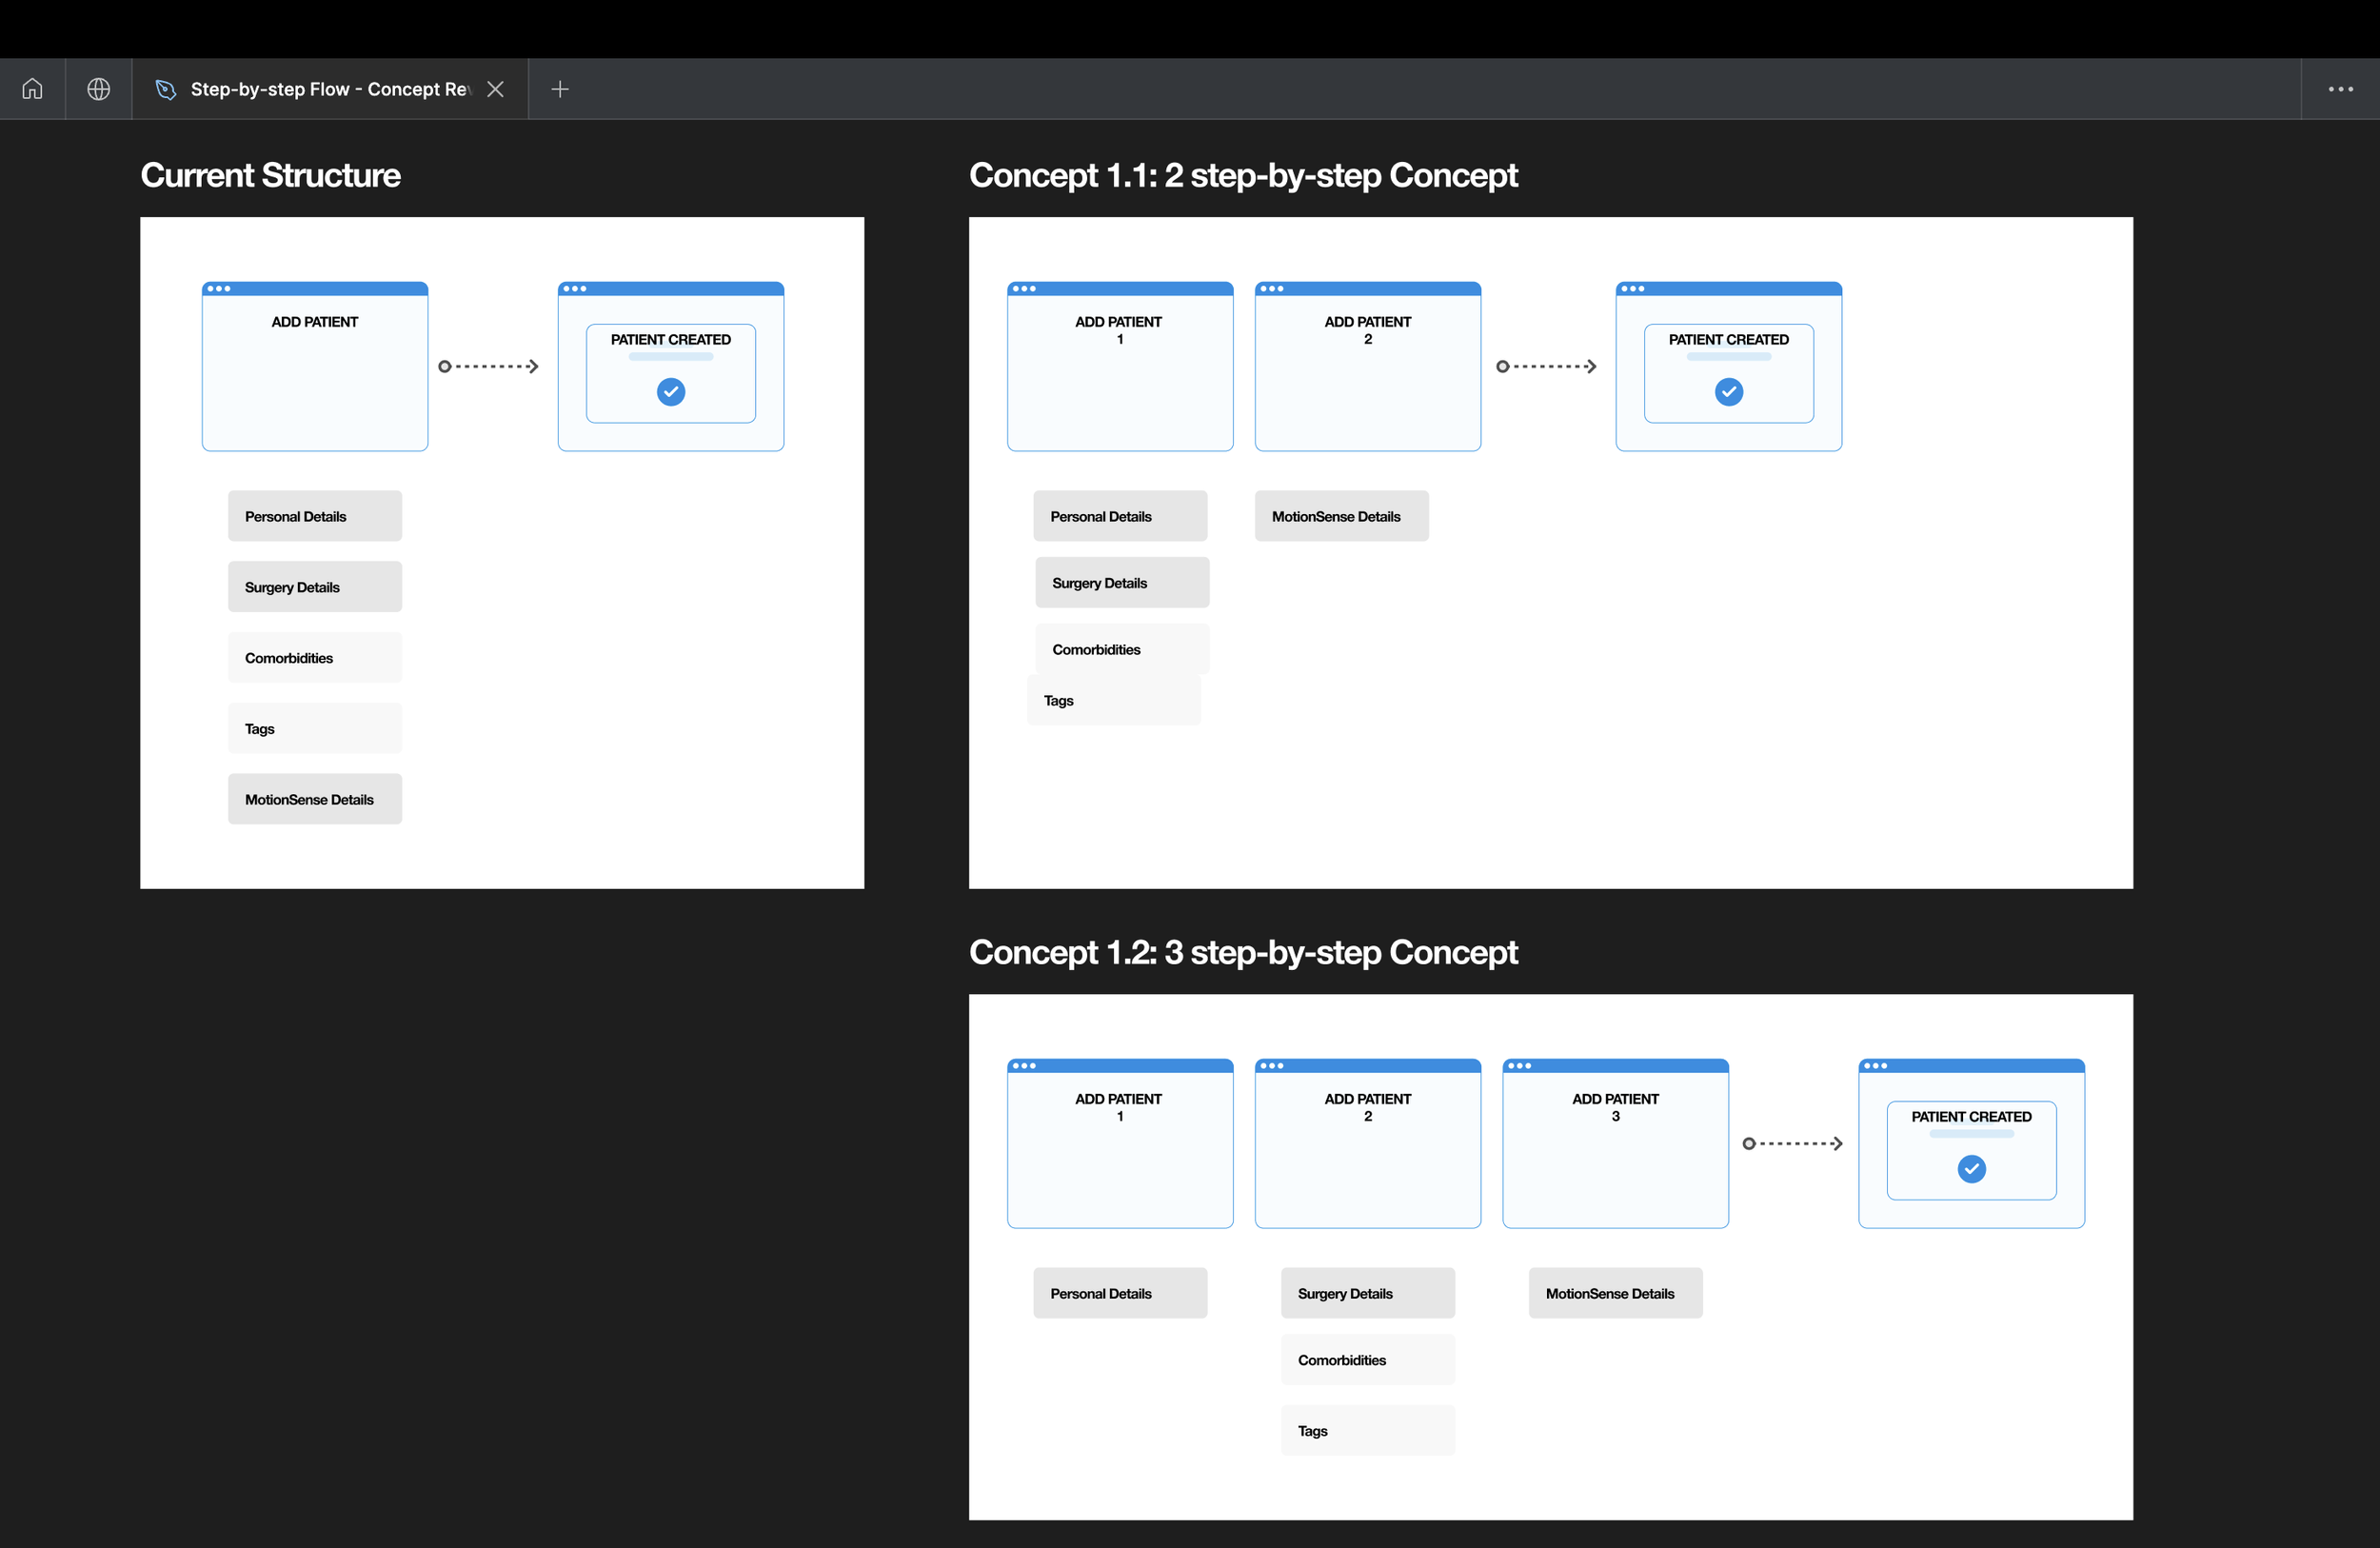Click checkmark in Concept 1.2 Patient Created
2380x1548 pixels.
[x=1971, y=1169]
